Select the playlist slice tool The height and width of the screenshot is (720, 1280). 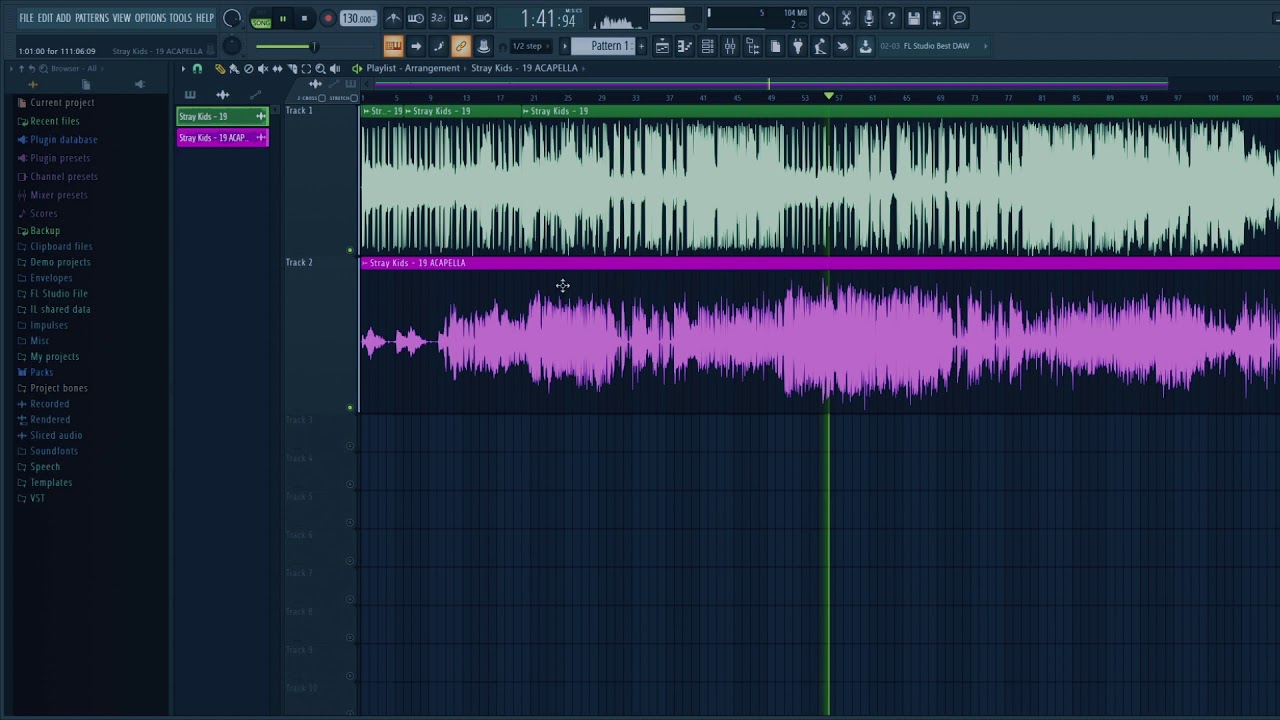[x=292, y=69]
